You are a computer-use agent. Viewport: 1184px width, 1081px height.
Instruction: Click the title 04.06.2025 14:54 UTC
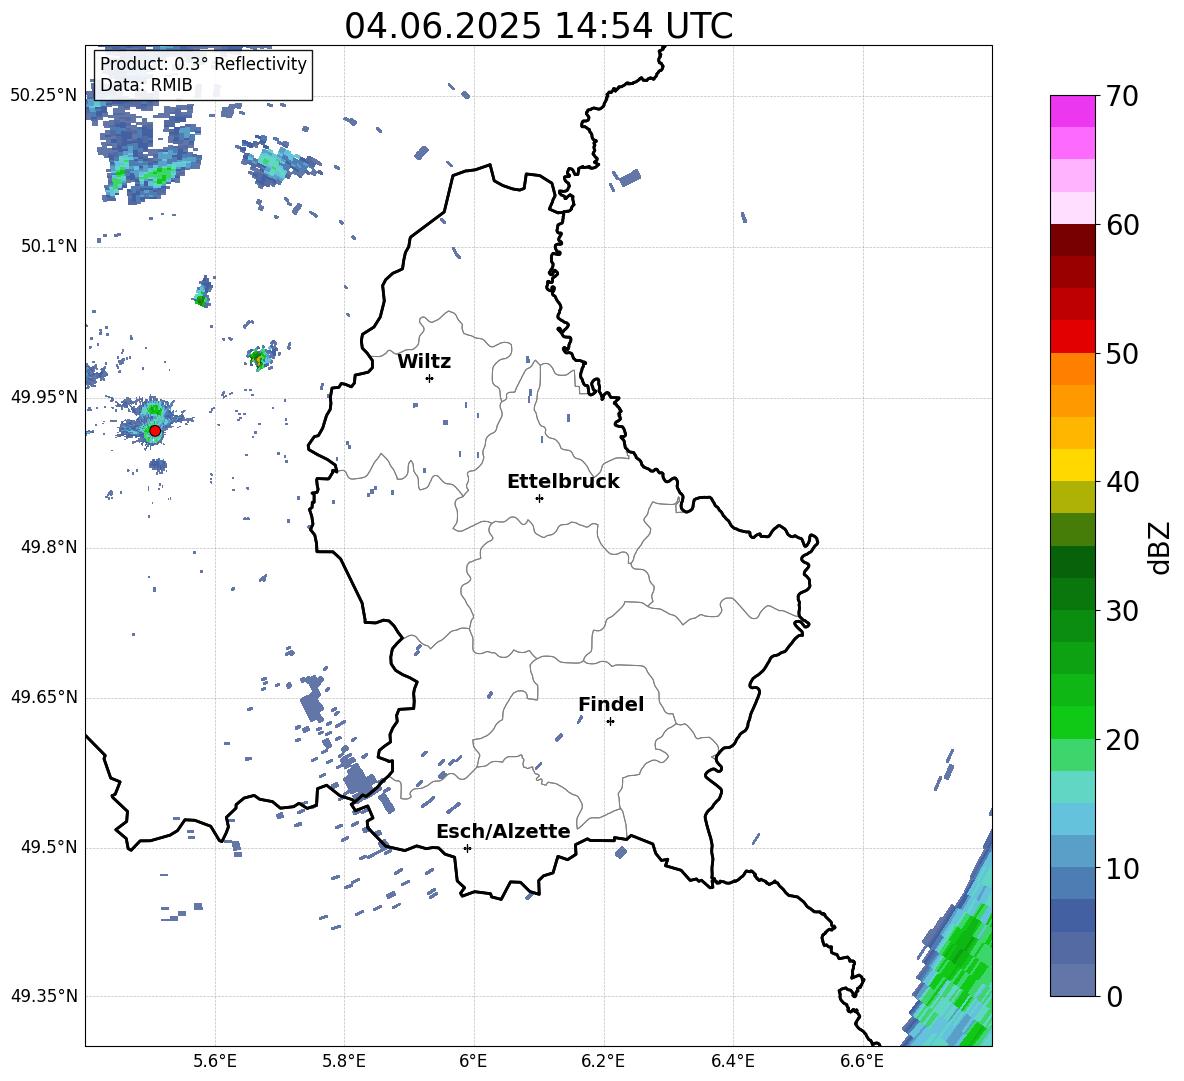pyautogui.click(x=538, y=26)
